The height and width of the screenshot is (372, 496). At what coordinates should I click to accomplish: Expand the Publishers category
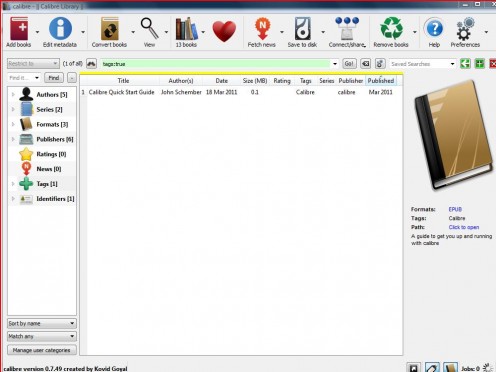pyautogui.click(x=13, y=139)
